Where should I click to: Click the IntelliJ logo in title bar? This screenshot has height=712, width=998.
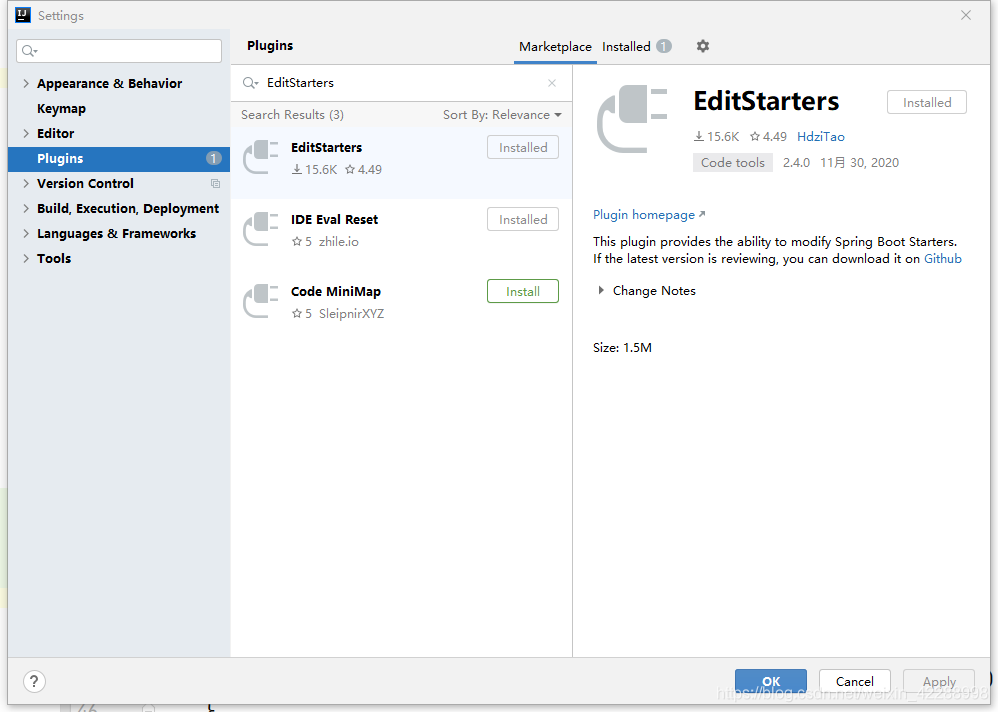pyautogui.click(x=23, y=15)
